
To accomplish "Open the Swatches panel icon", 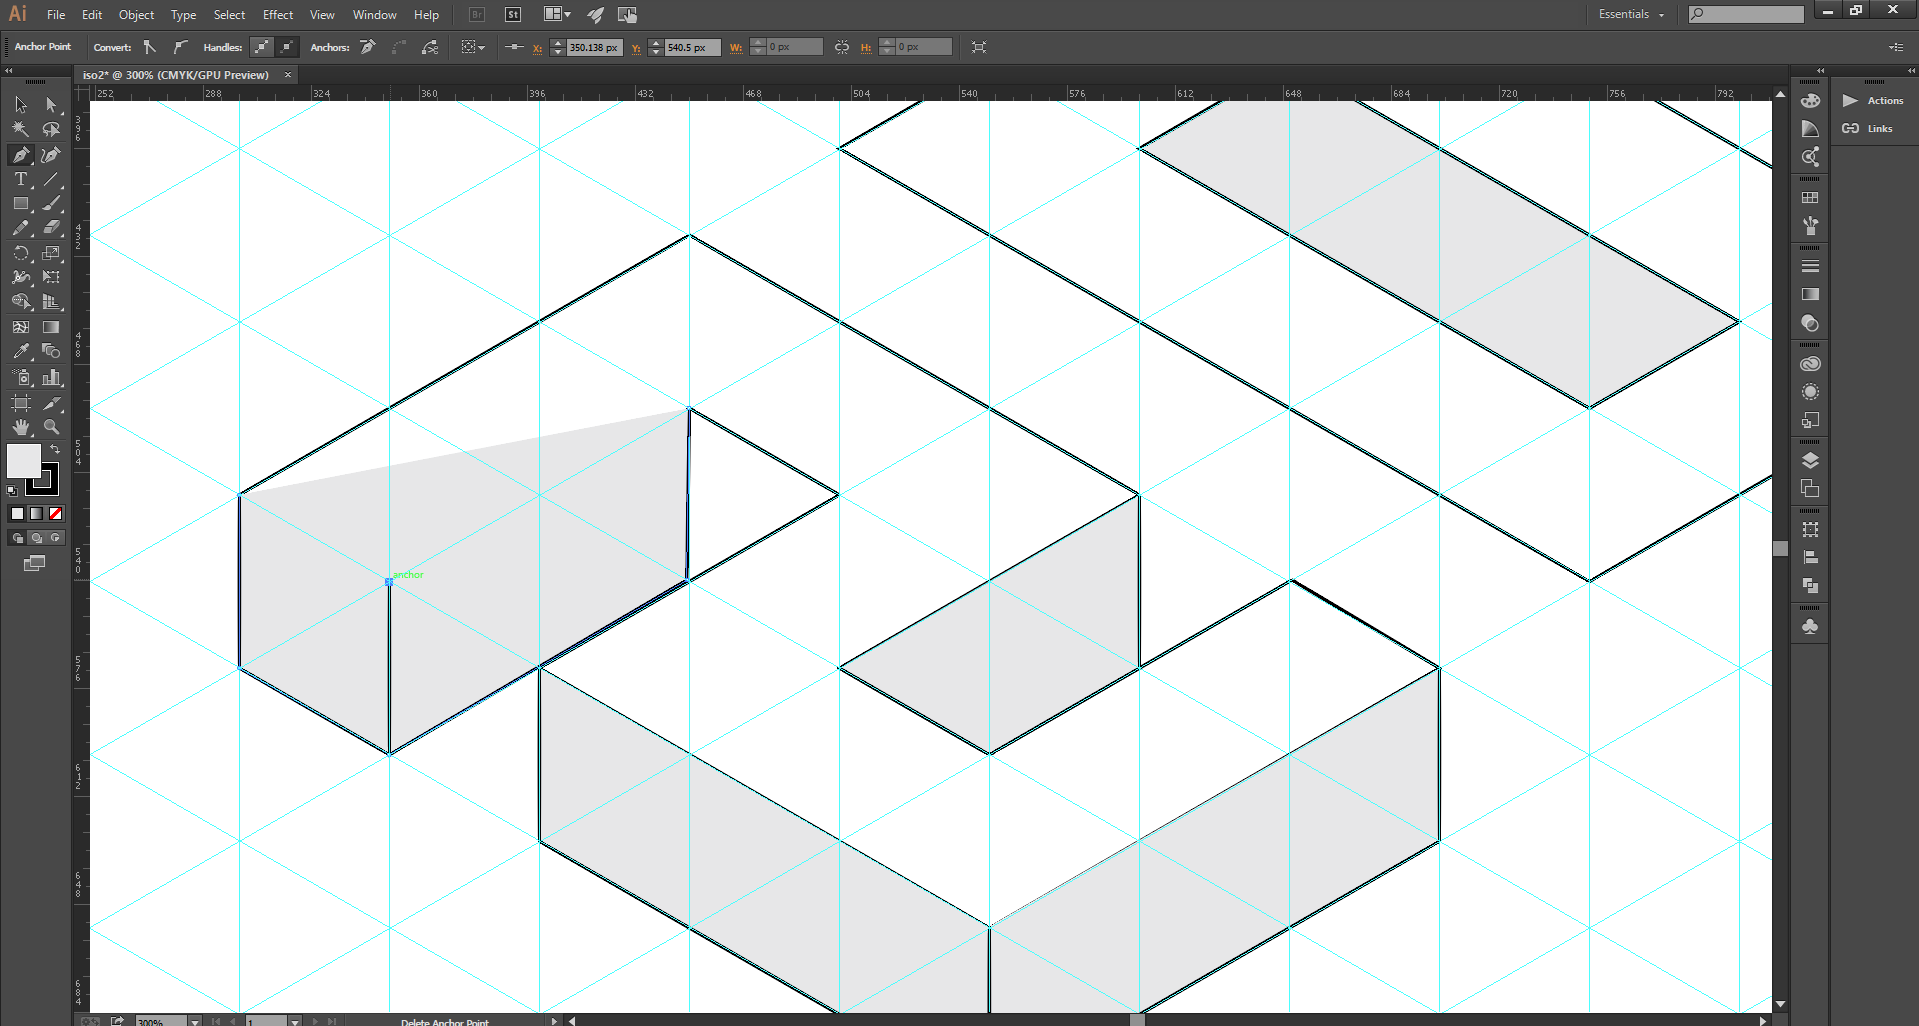I will click(1810, 198).
